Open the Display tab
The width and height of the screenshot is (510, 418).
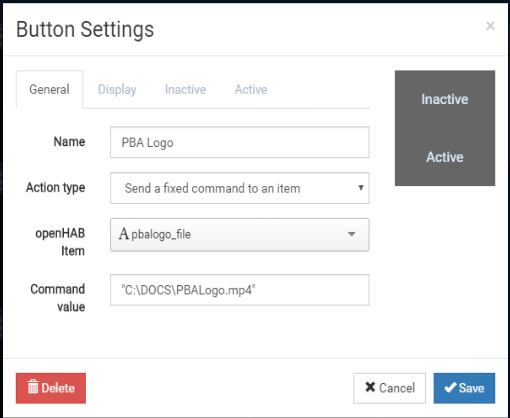pyautogui.click(x=117, y=89)
